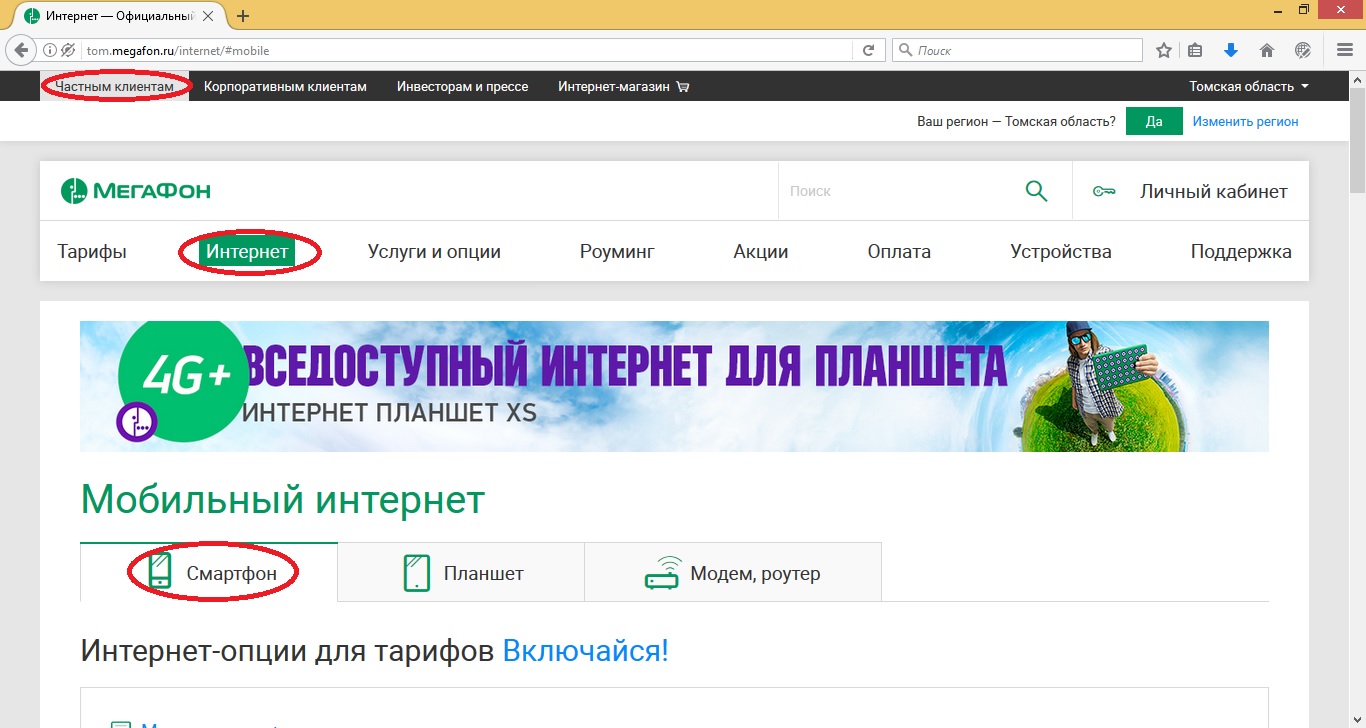Bookmark the page with the star icon
The image size is (1366, 728).
click(1163, 49)
